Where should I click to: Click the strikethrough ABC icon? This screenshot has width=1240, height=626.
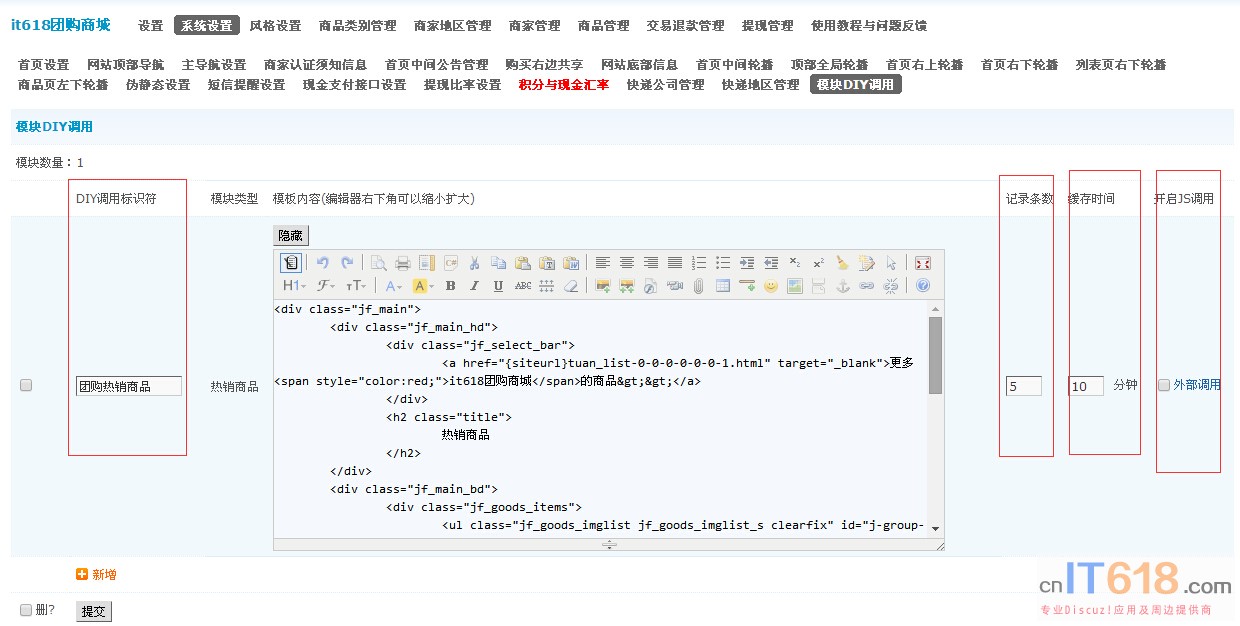pyautogui.click(x=523, y=286)
